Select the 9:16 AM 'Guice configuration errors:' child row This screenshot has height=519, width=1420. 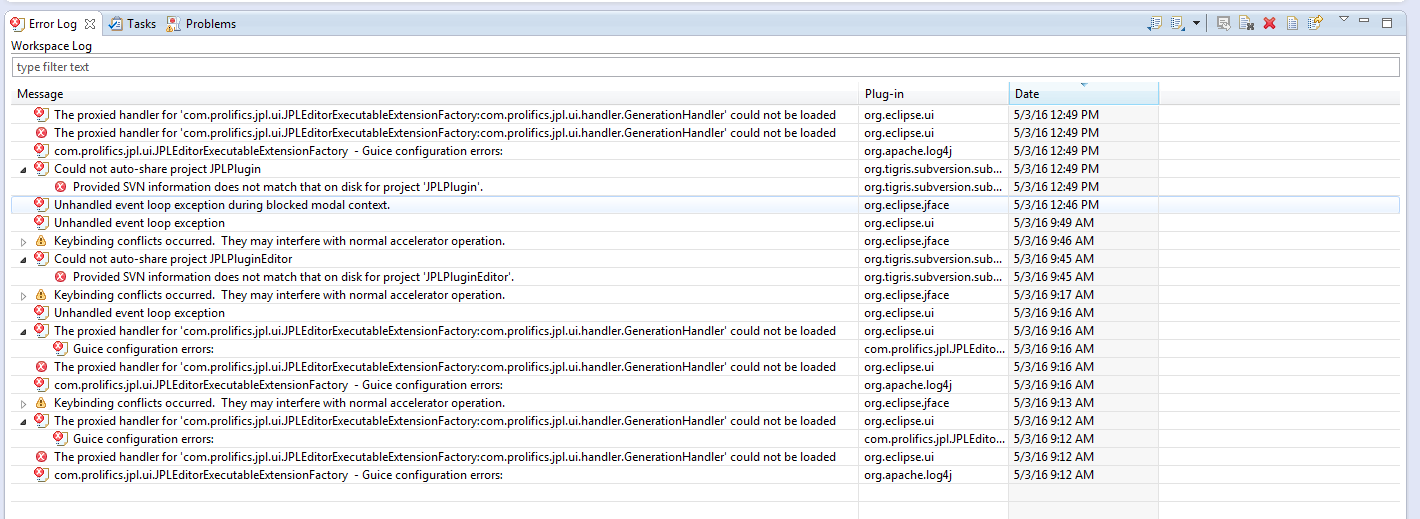(x=143, y=349)
